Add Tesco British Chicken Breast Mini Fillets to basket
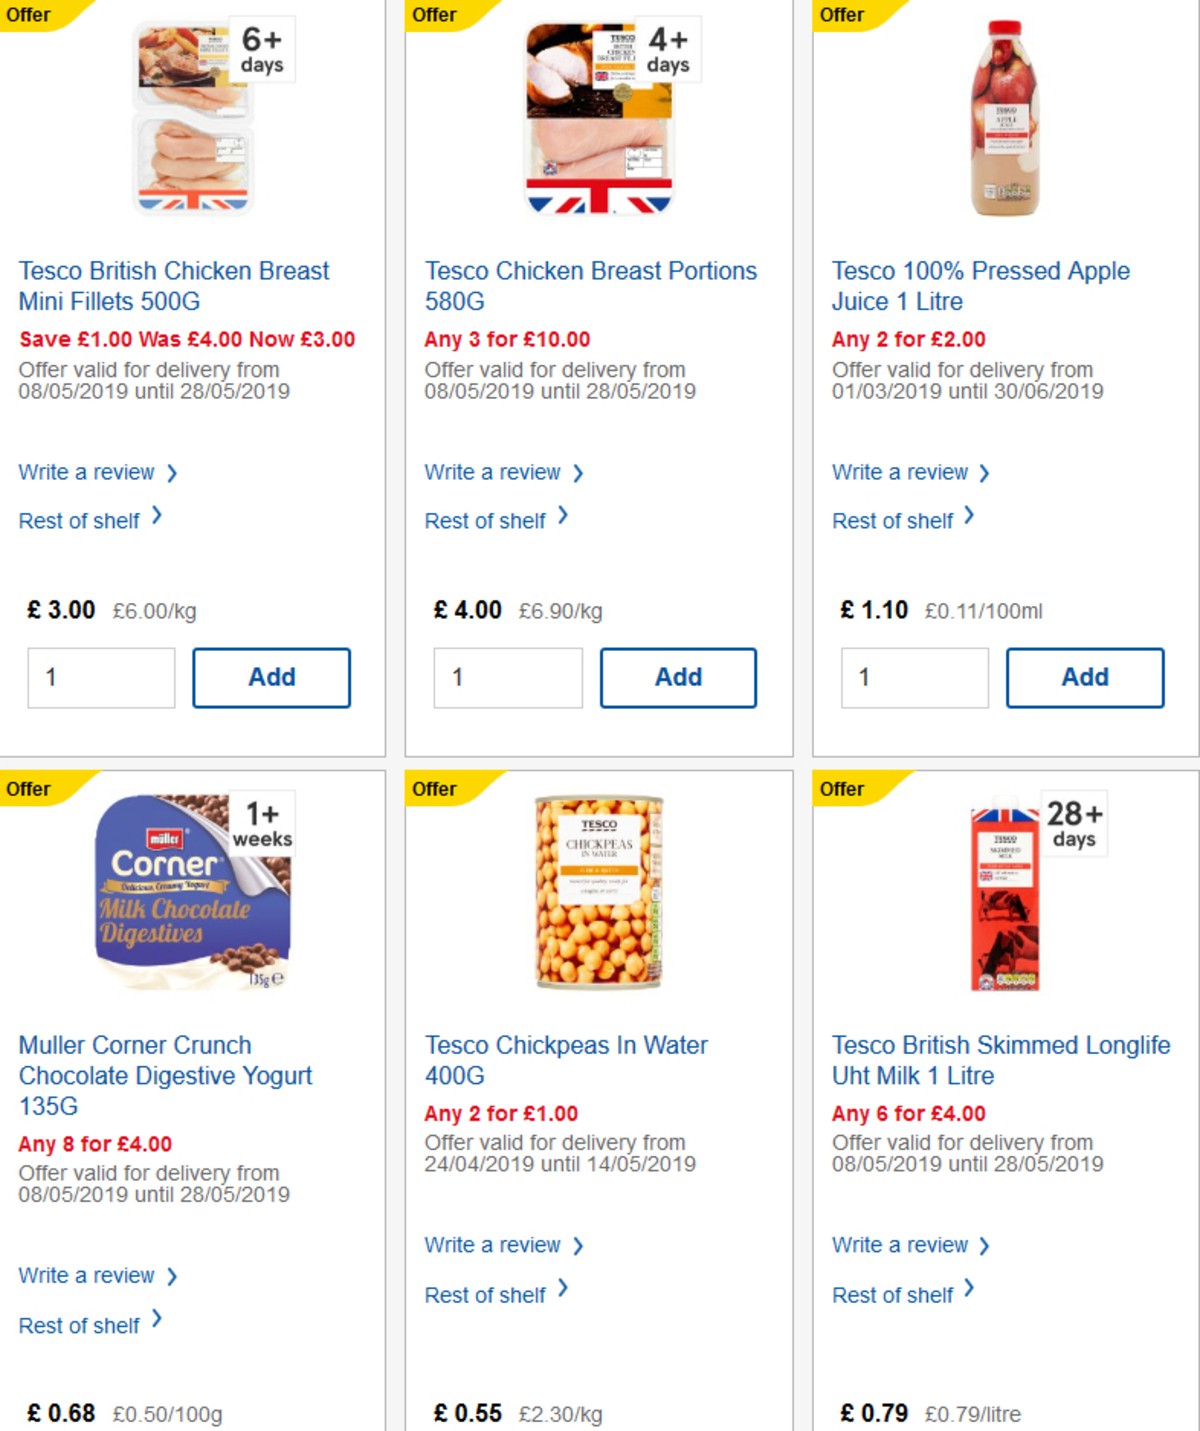 pyautogui.click(x=271, y=677)
